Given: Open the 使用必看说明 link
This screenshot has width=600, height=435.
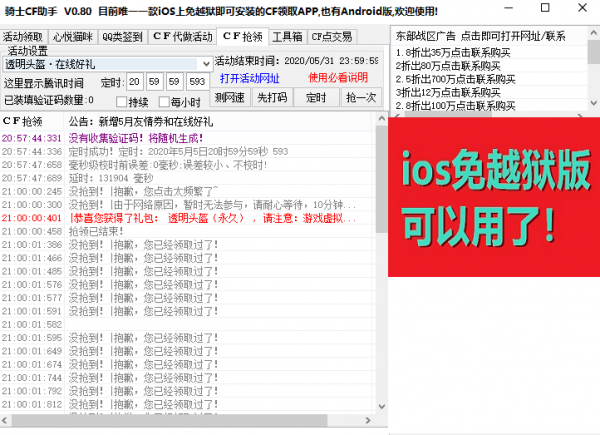Looking at the screenshot, I should point(338,78).
